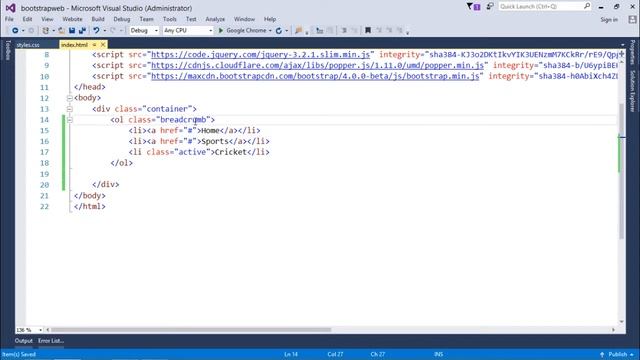Switch to the styles.css tab
Viewport: 640px width, 360px height.
pyautogui.click(x=28, y=45)
